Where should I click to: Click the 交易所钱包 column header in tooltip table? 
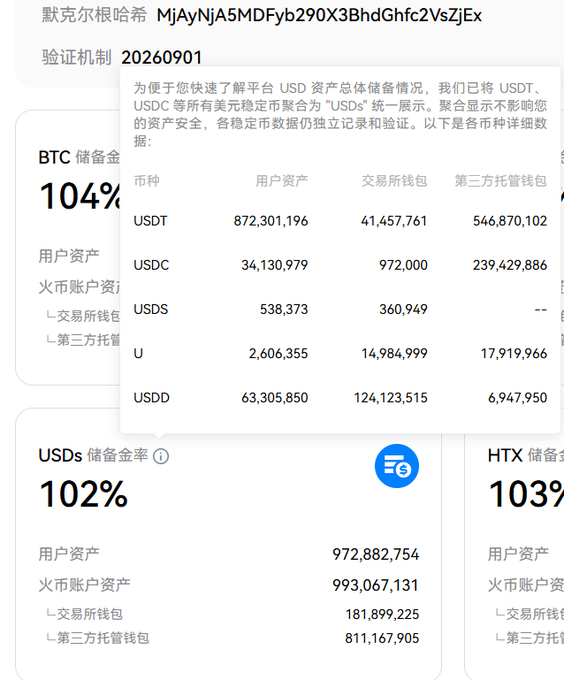pos(394,180)
